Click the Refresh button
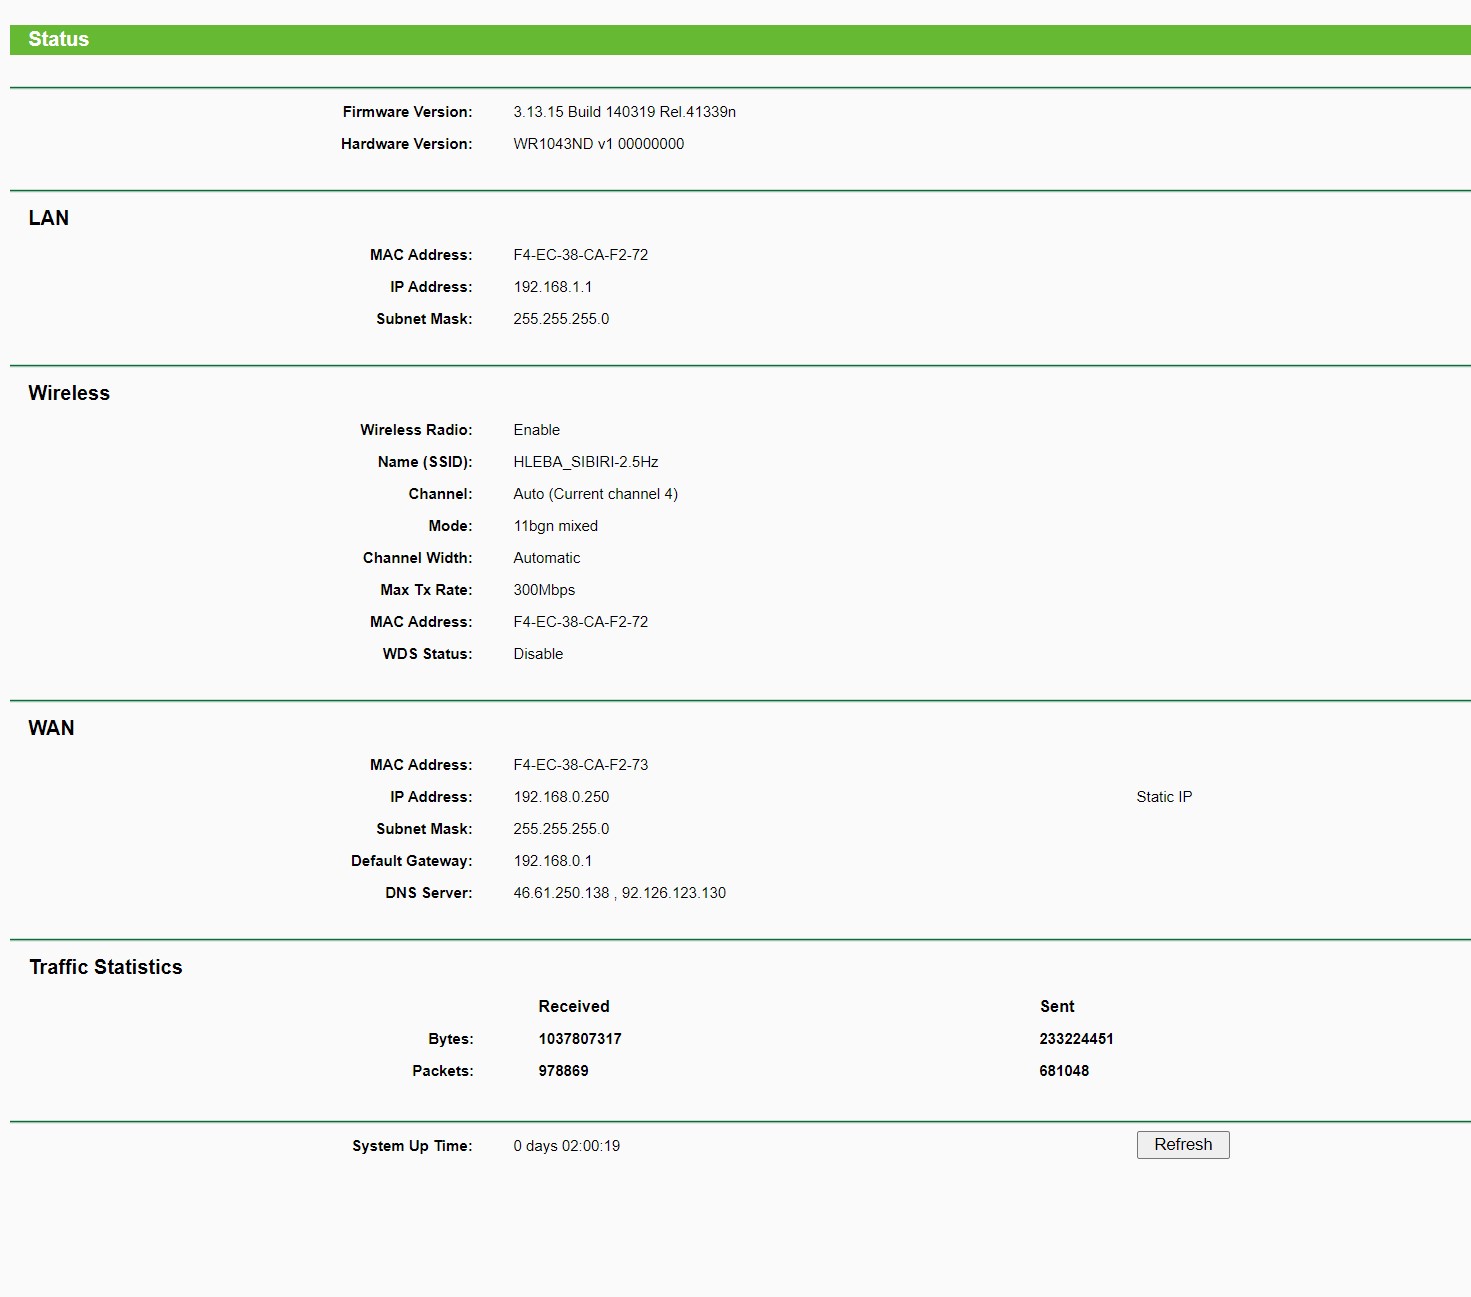1471x1297 pixels. [1183, 1145]
